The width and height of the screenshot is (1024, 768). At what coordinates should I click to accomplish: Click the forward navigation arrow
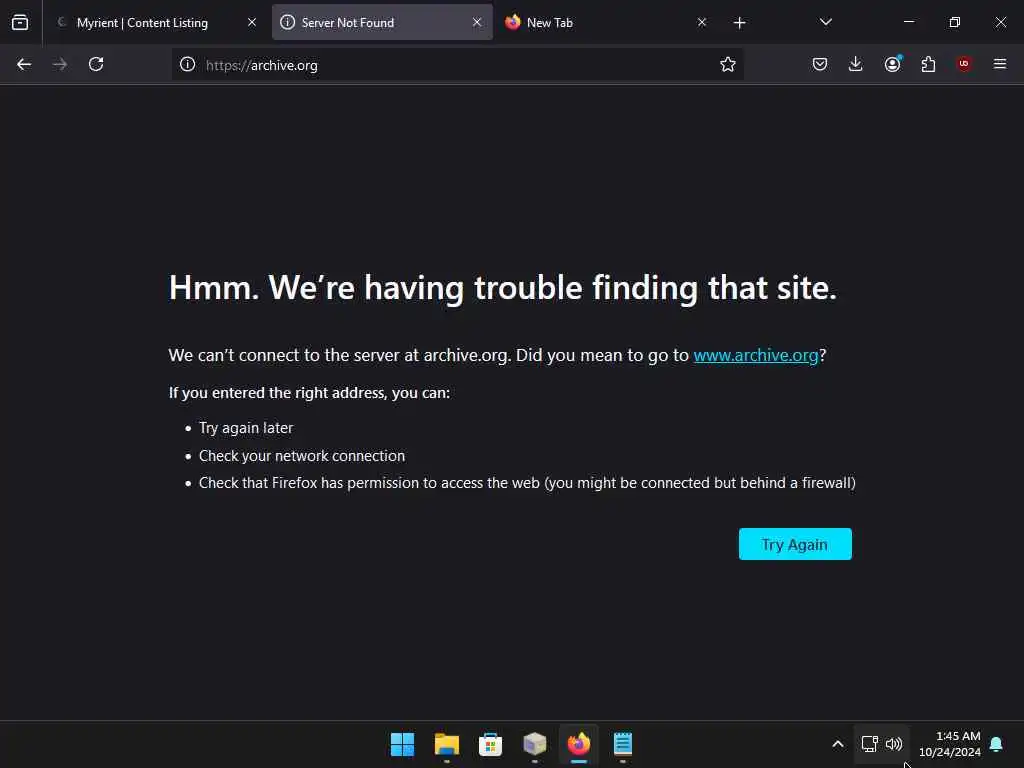coord(60,64)
